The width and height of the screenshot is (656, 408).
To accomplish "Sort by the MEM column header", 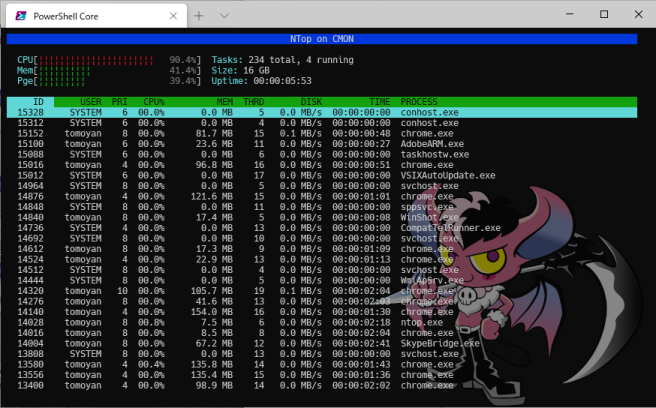I will [225, 102].
